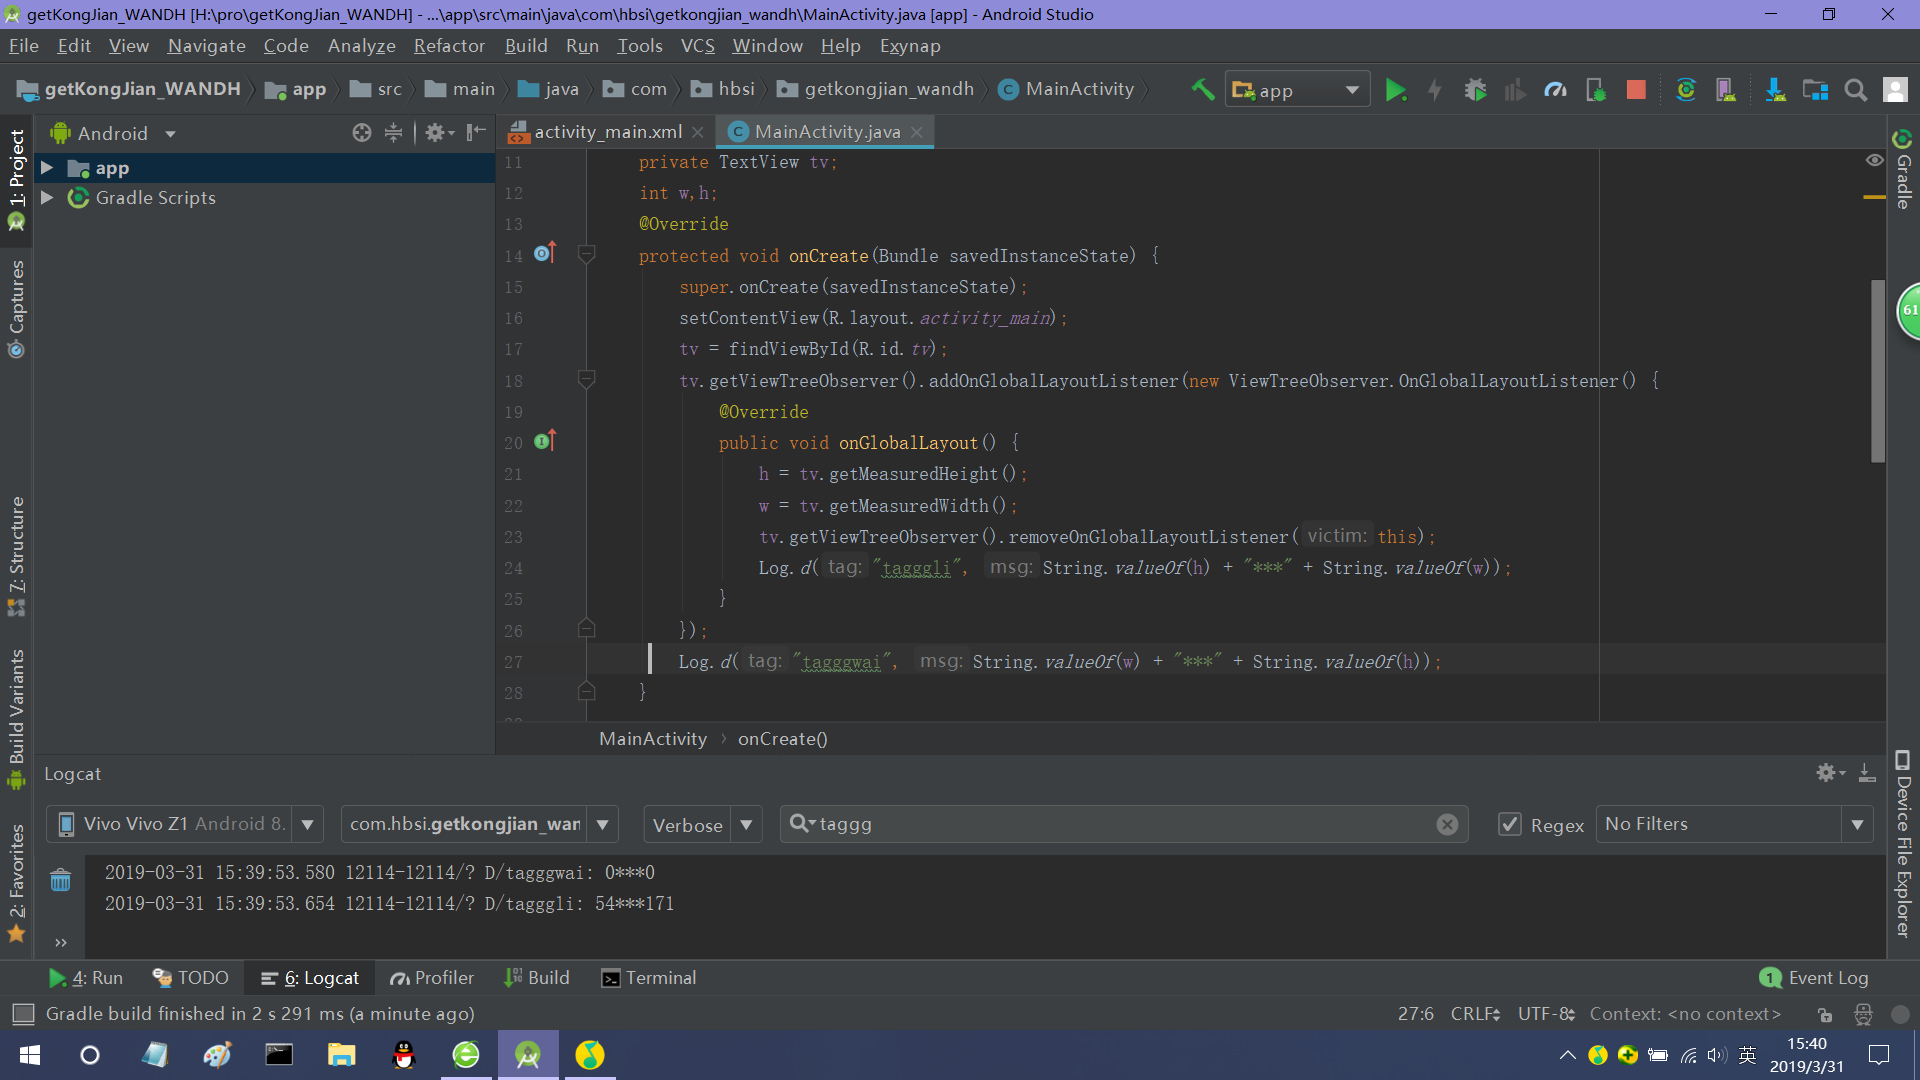Switch to MainActivity.java tab
1920x1080 pixels.
(x=826, y=132)
